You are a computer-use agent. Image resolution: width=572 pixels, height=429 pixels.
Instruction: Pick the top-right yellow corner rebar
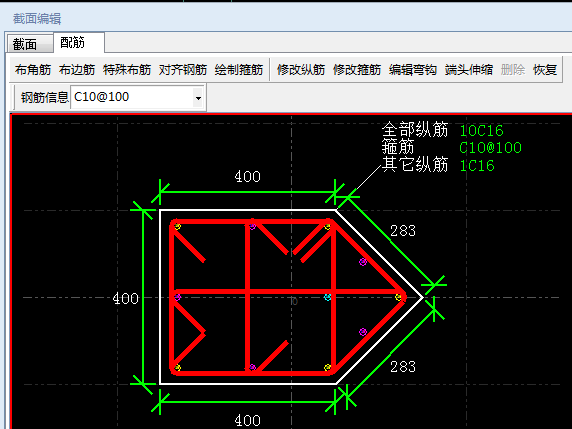click(x=328, y=227)
